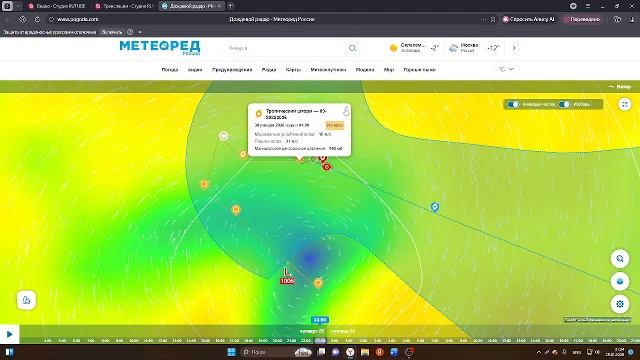This screenshot has height=360, width=640.
Task: Bookmark this page
Action: point(493,19)
